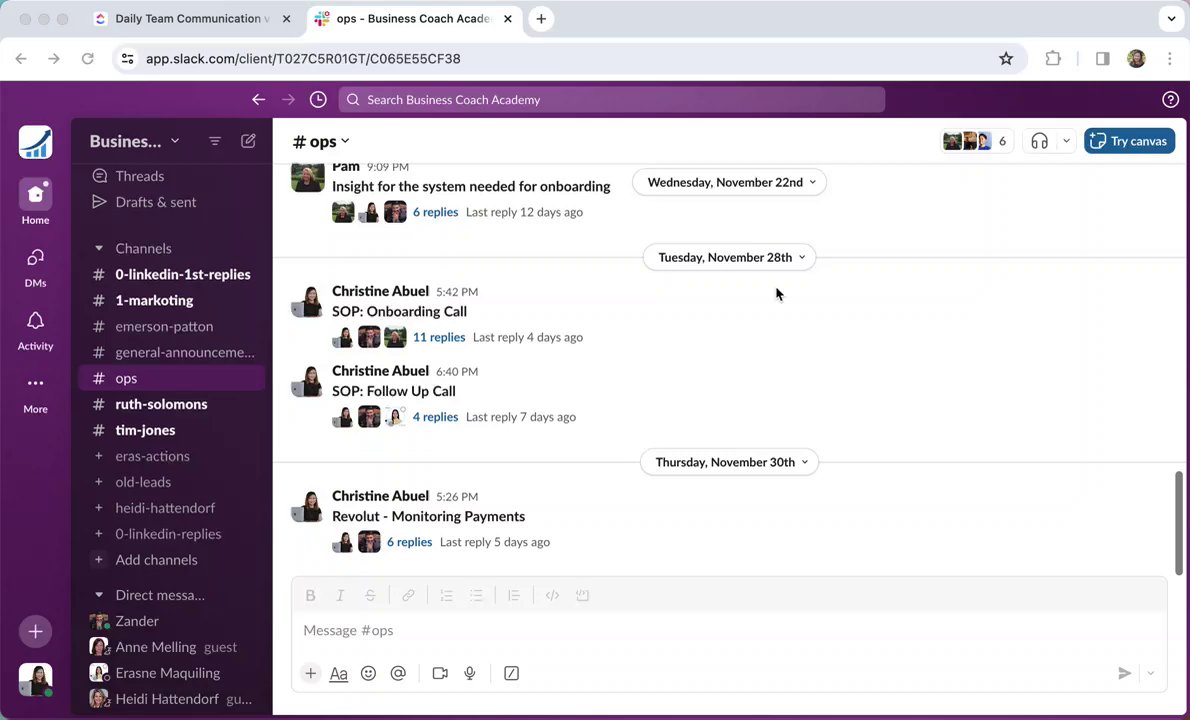The image size is (1190, 720).
Task: Bookmark the page with the star icon
Action: (1006, 58)
